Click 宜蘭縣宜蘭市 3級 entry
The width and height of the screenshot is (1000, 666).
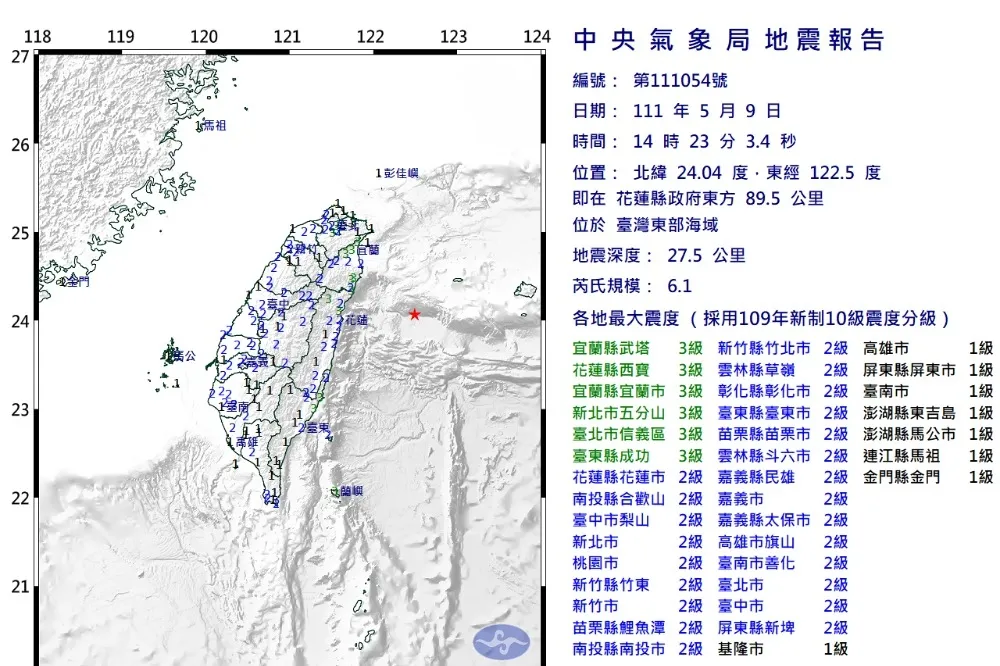click(x=637, y=391)
